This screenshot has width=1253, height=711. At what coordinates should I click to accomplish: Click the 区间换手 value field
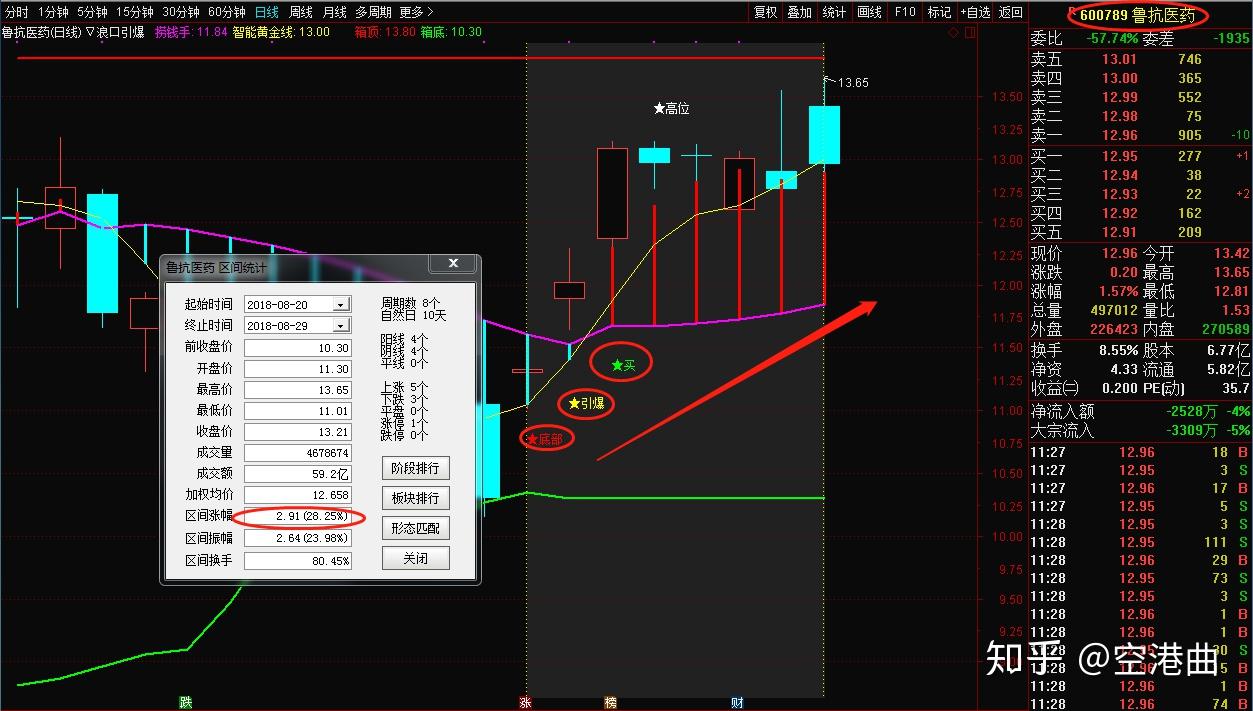[x=298, y=561]
